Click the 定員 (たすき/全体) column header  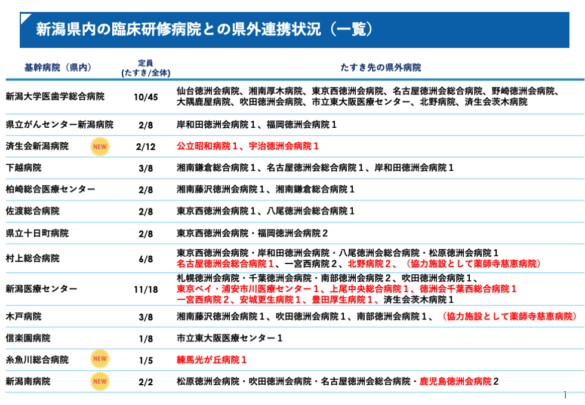146,68
